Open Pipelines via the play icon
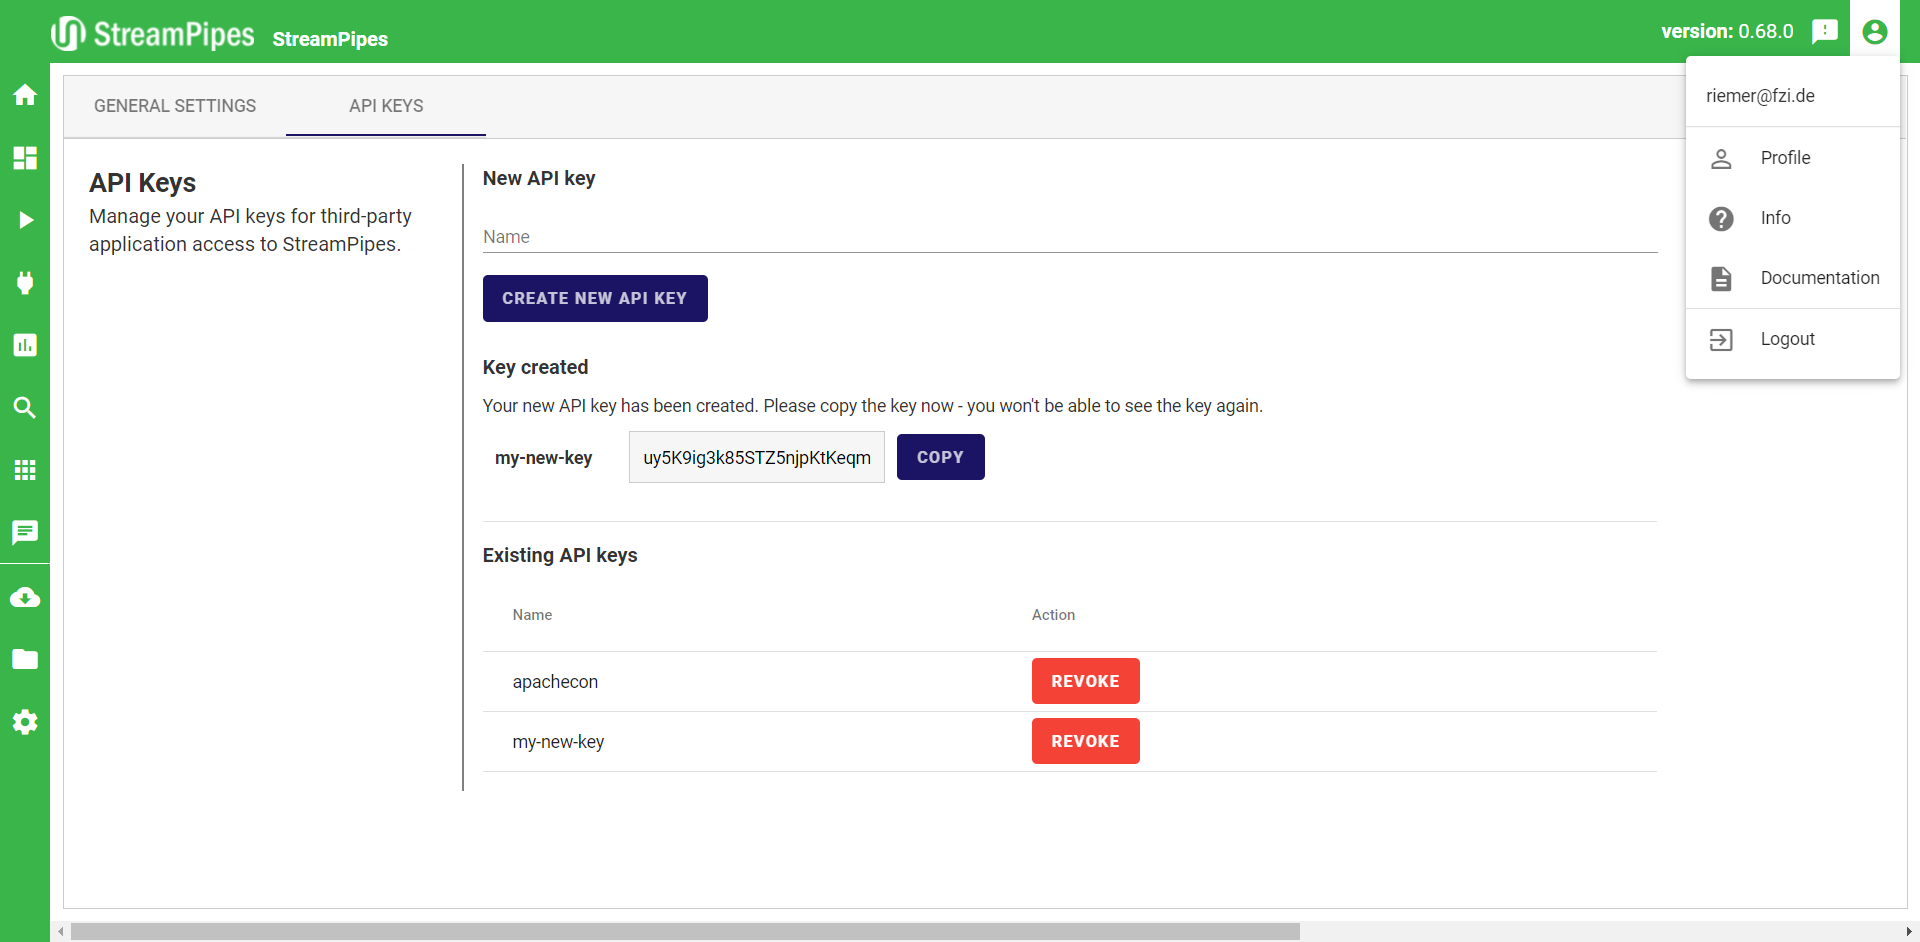This screenshot has height=942, width=1920. tap(25, 220)
